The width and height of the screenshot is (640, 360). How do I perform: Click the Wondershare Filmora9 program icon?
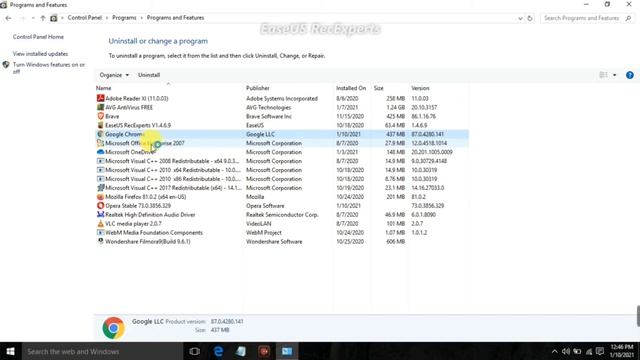pos(100,241)
